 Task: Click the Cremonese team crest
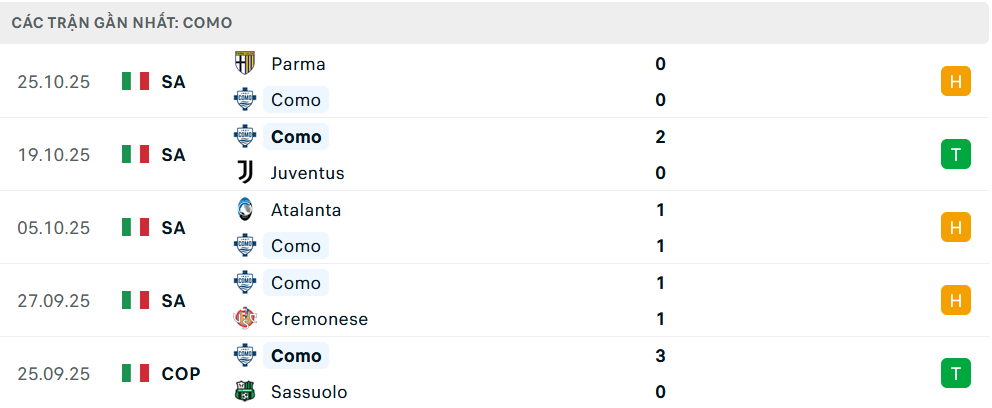pos(244,319)
